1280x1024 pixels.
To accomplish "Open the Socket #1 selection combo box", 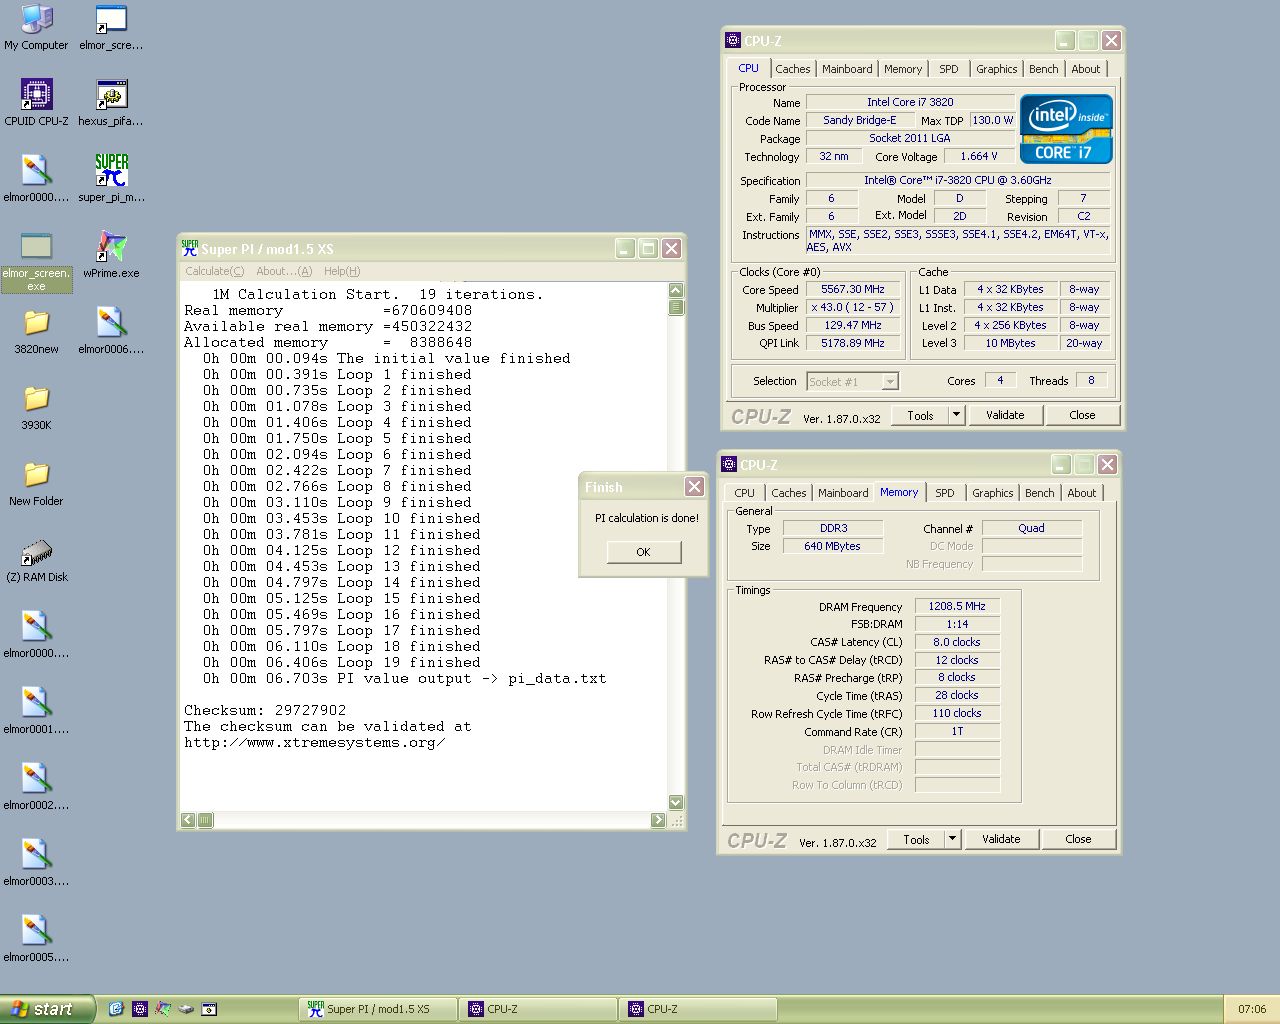I will (x=852, y=381).
